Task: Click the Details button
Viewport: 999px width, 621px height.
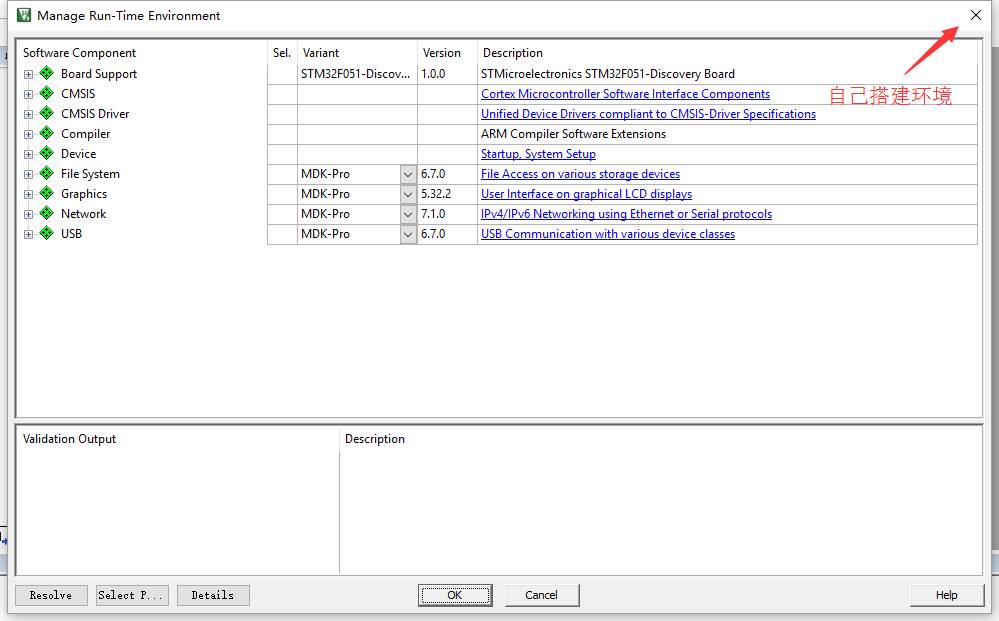Action: tap(213, 595)
